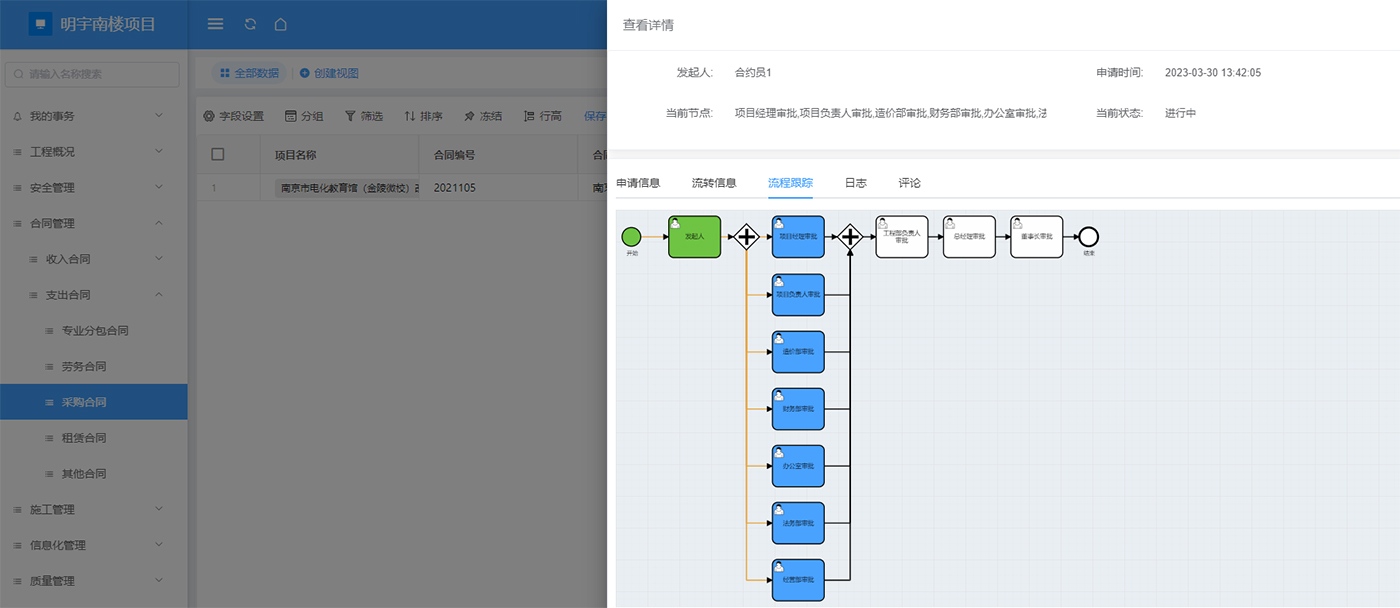Select the 经营部审批 flow node
The height and width of the screenshot is (608, 1400).
[x=798, y=580]
